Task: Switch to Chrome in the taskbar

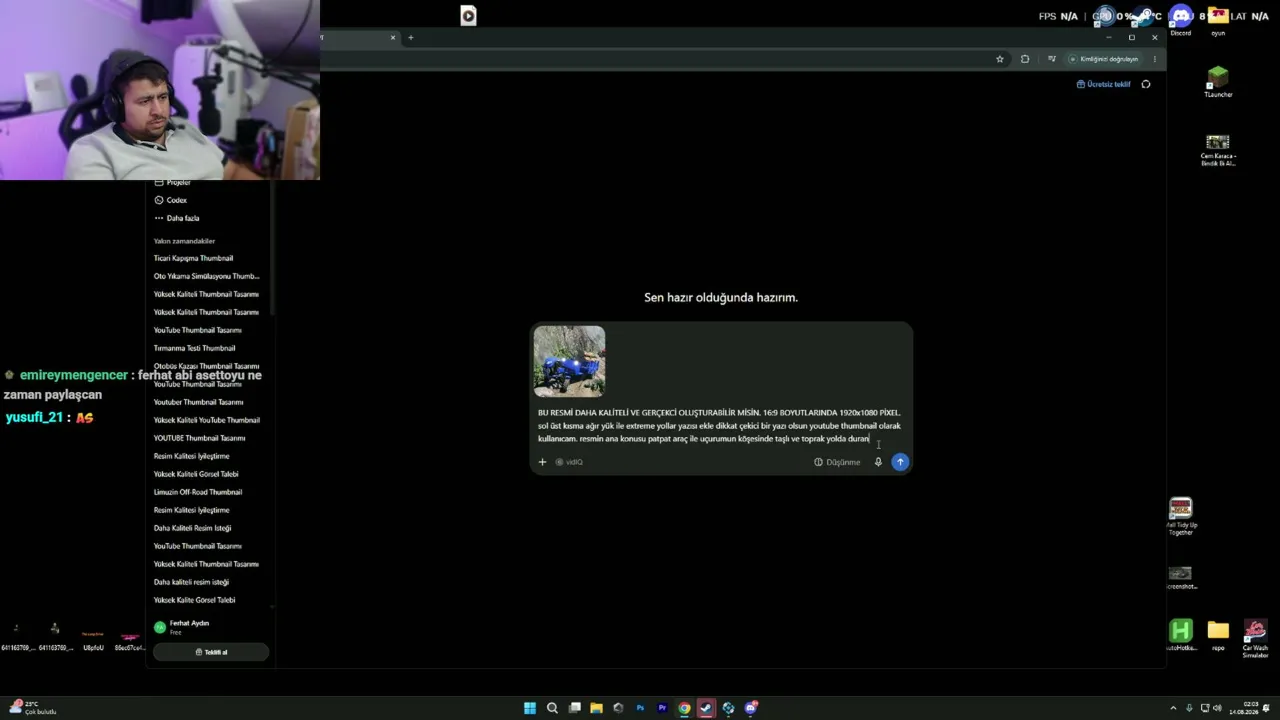Action: pos(684,708)
